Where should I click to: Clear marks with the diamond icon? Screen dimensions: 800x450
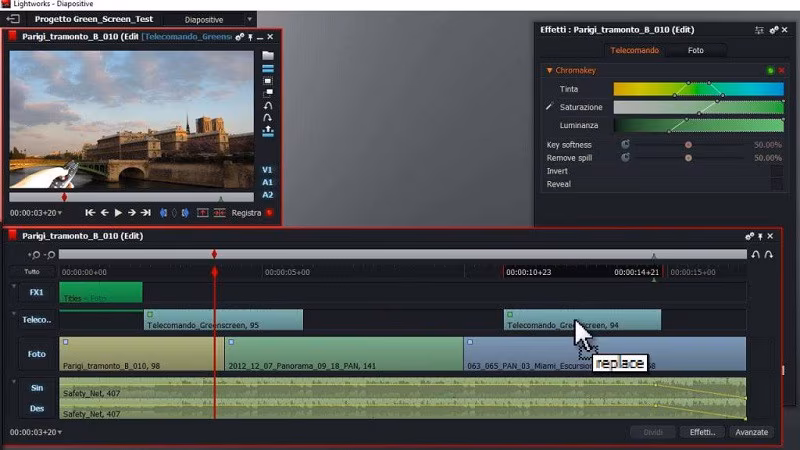tap(174, 213)
